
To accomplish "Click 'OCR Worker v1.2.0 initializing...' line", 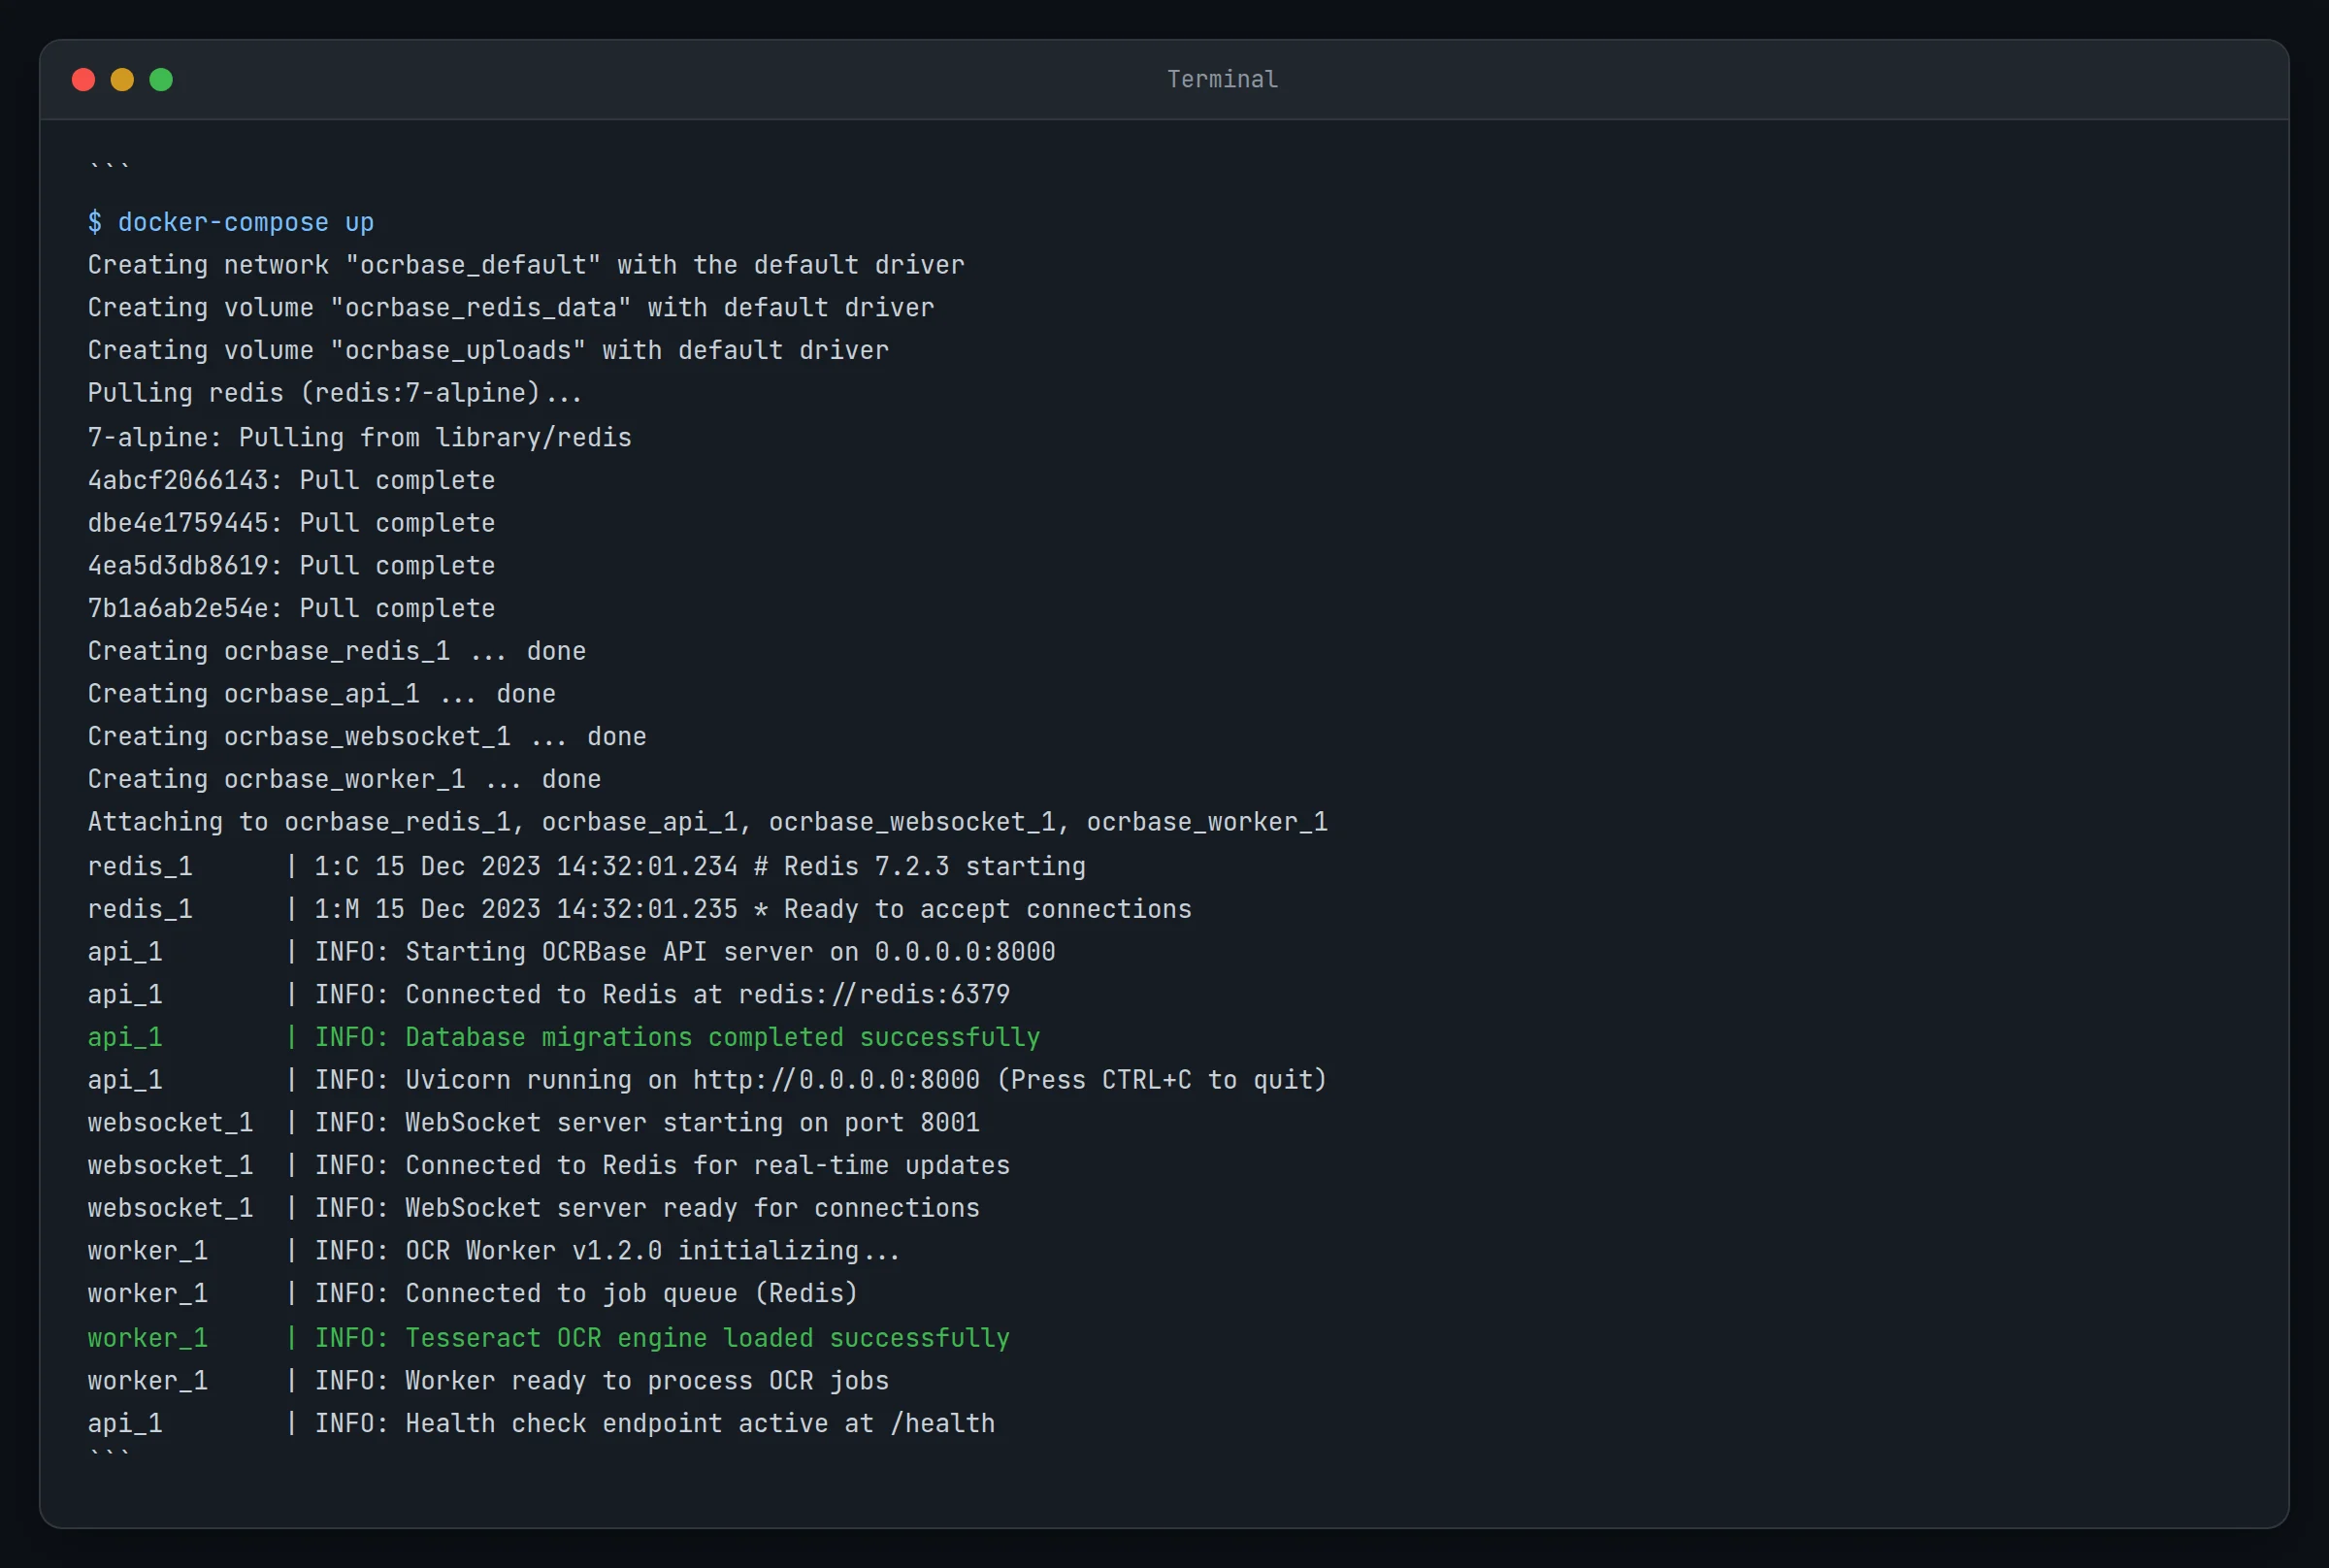I will (x=494, y=1251).
